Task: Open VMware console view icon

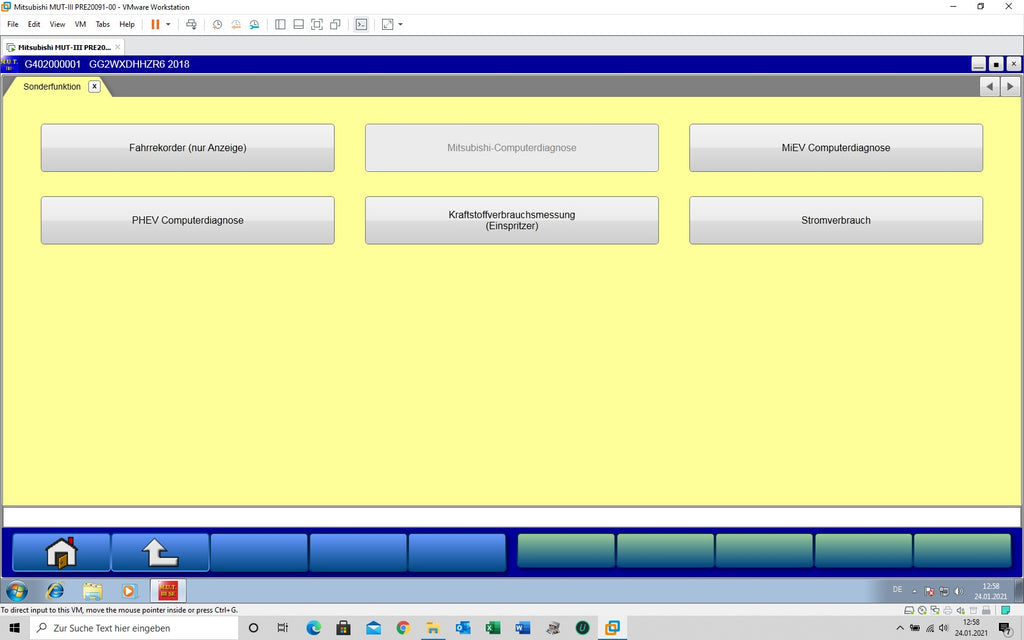Action: point(361,24)
